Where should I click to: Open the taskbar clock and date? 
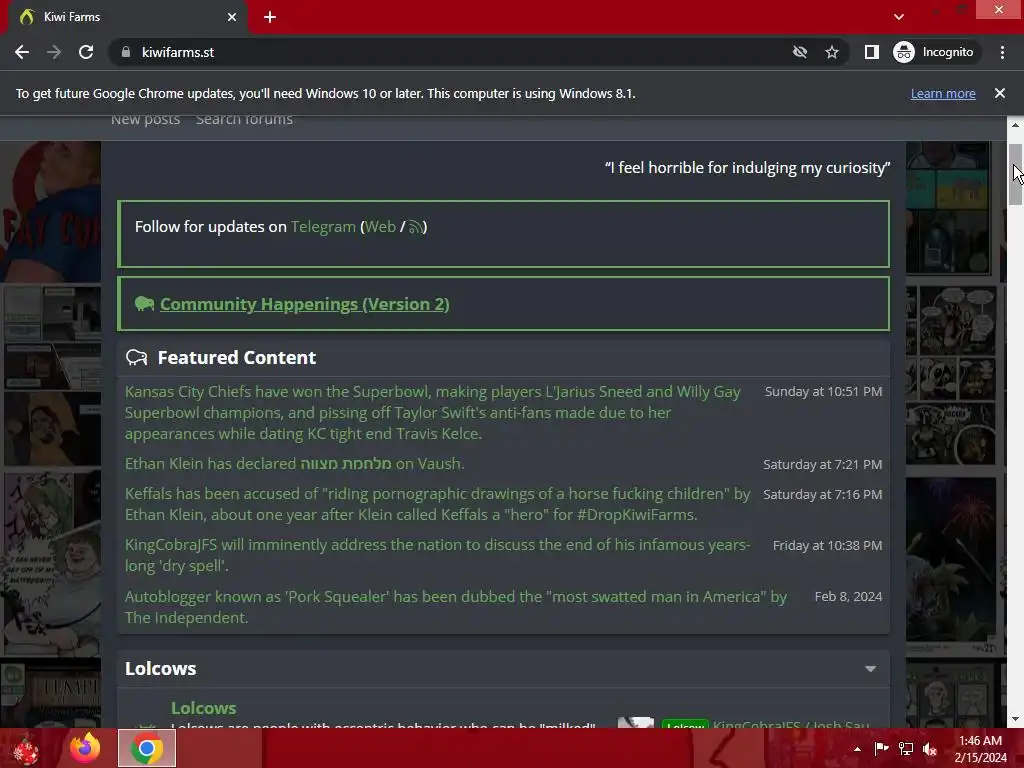pyautogui.click(x=980, y=749)
